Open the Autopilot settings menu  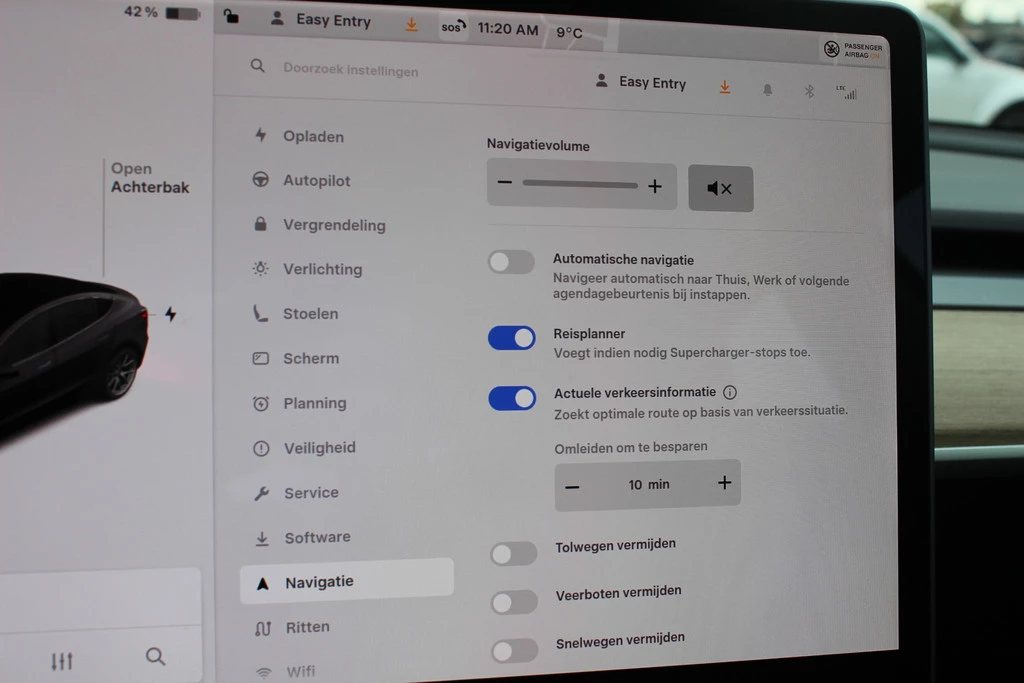click(x=316, y=181)
